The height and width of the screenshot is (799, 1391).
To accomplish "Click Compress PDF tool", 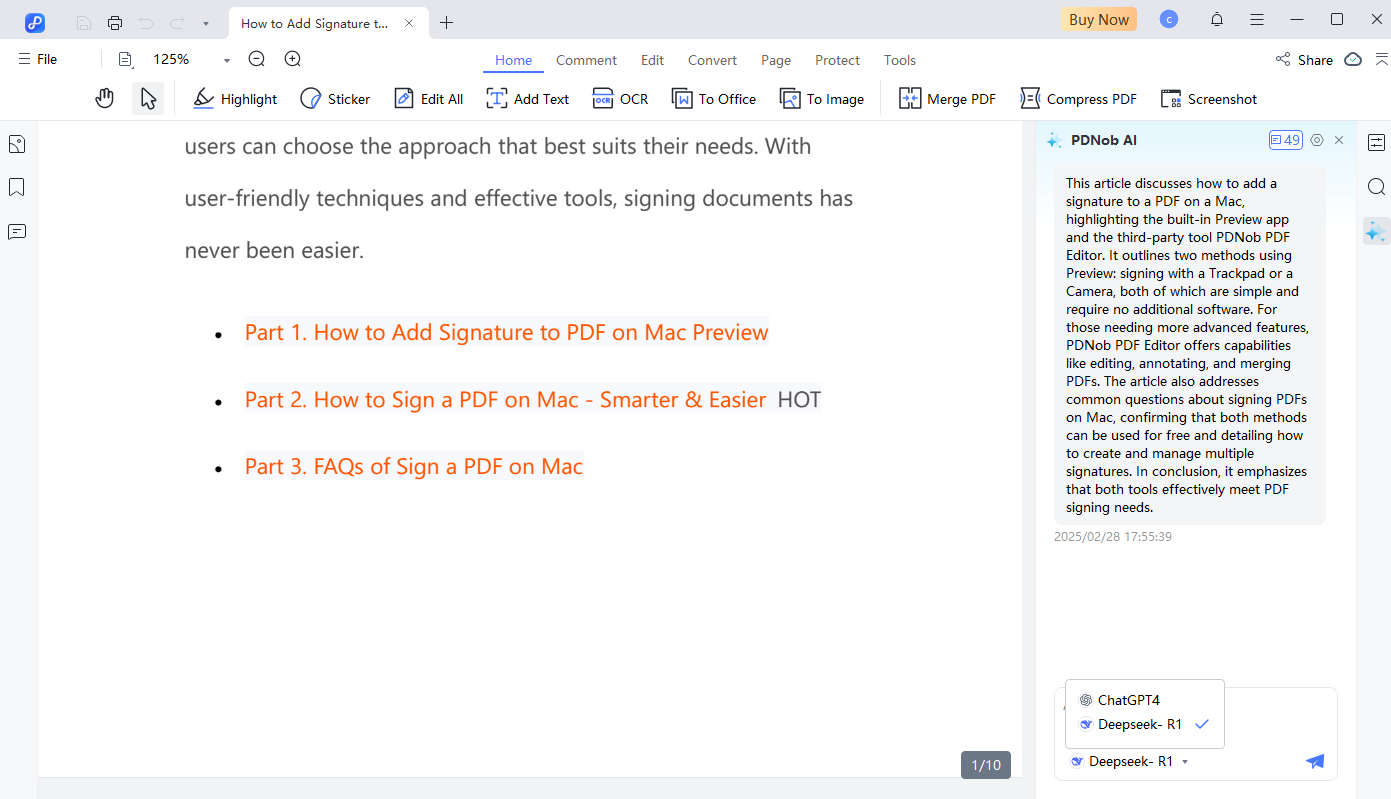I will pyautogui.click(x=1078, y=99).
